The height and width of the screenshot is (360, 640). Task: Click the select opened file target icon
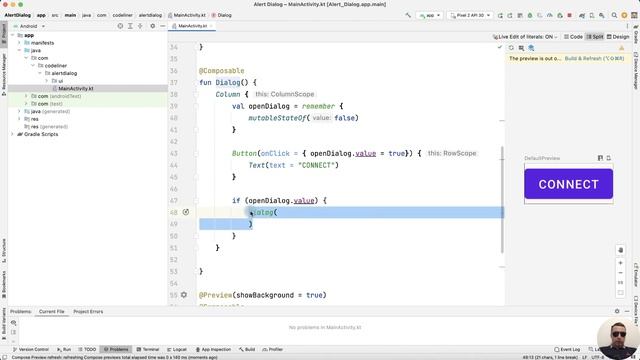pos(120,26)
